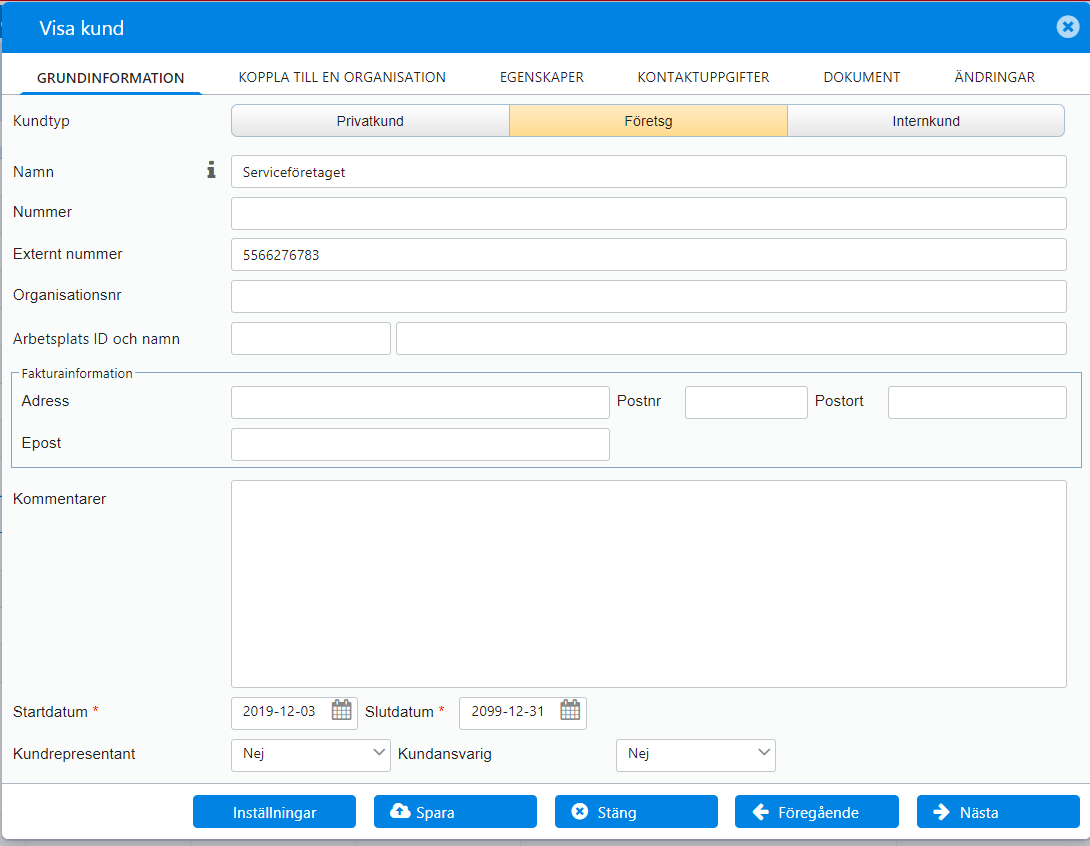Image resolution: width=1090 pixels, height=846 pixels.
Task: Focus the Nummer input field
Action: point(649,213)
